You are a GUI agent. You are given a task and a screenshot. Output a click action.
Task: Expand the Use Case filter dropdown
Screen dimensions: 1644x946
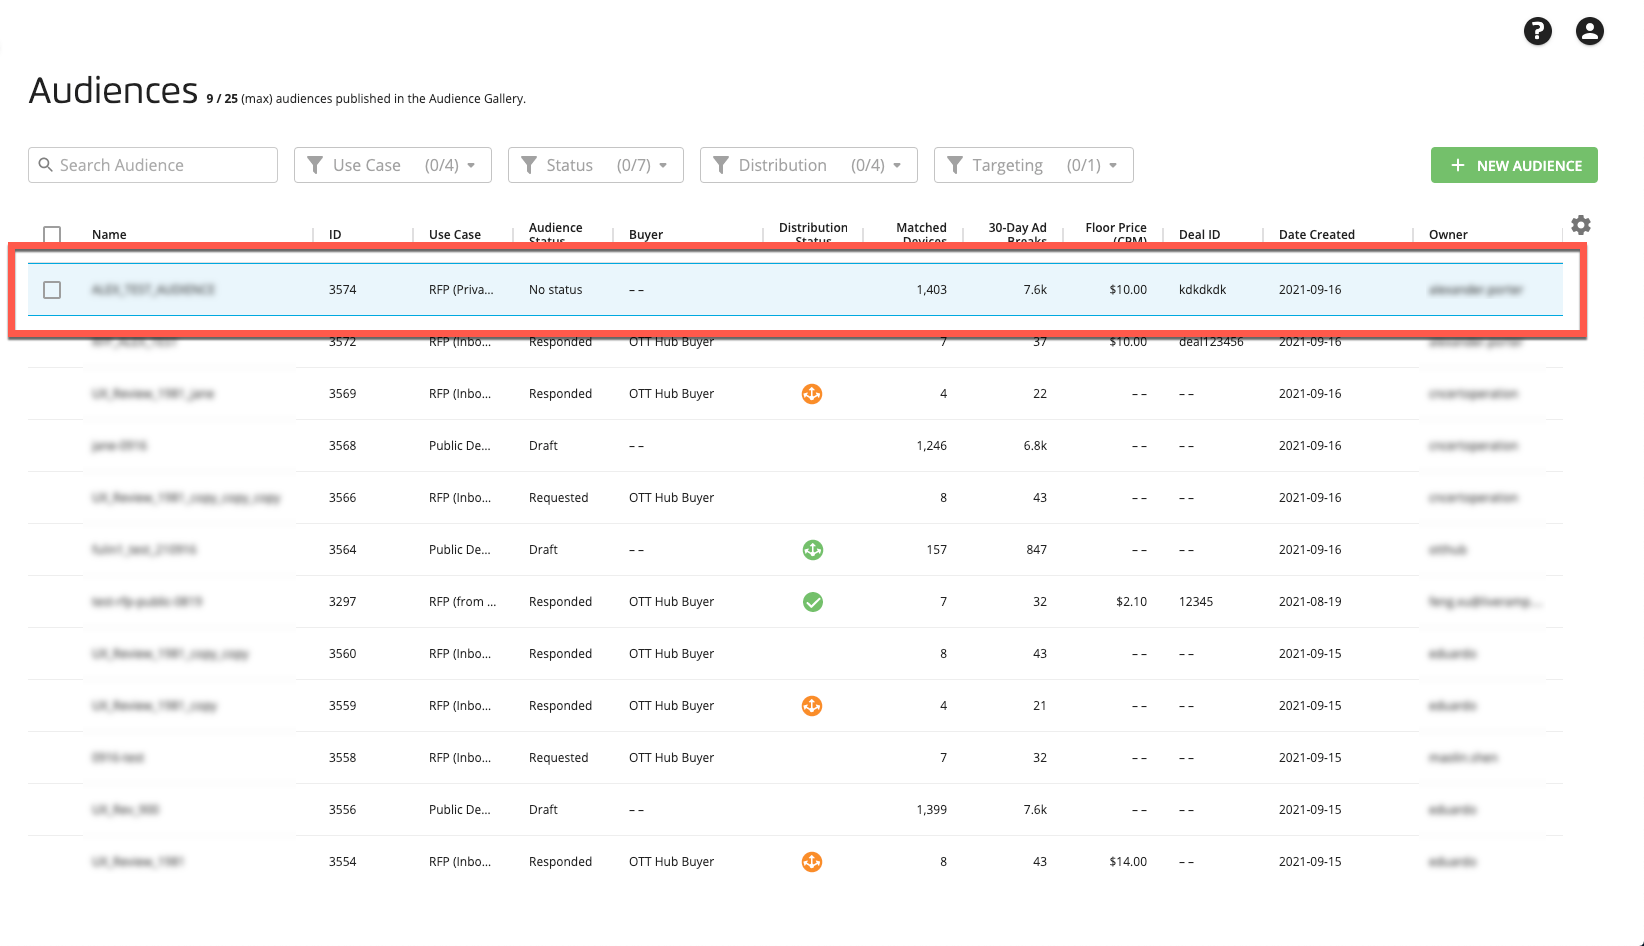coord(392,165)
